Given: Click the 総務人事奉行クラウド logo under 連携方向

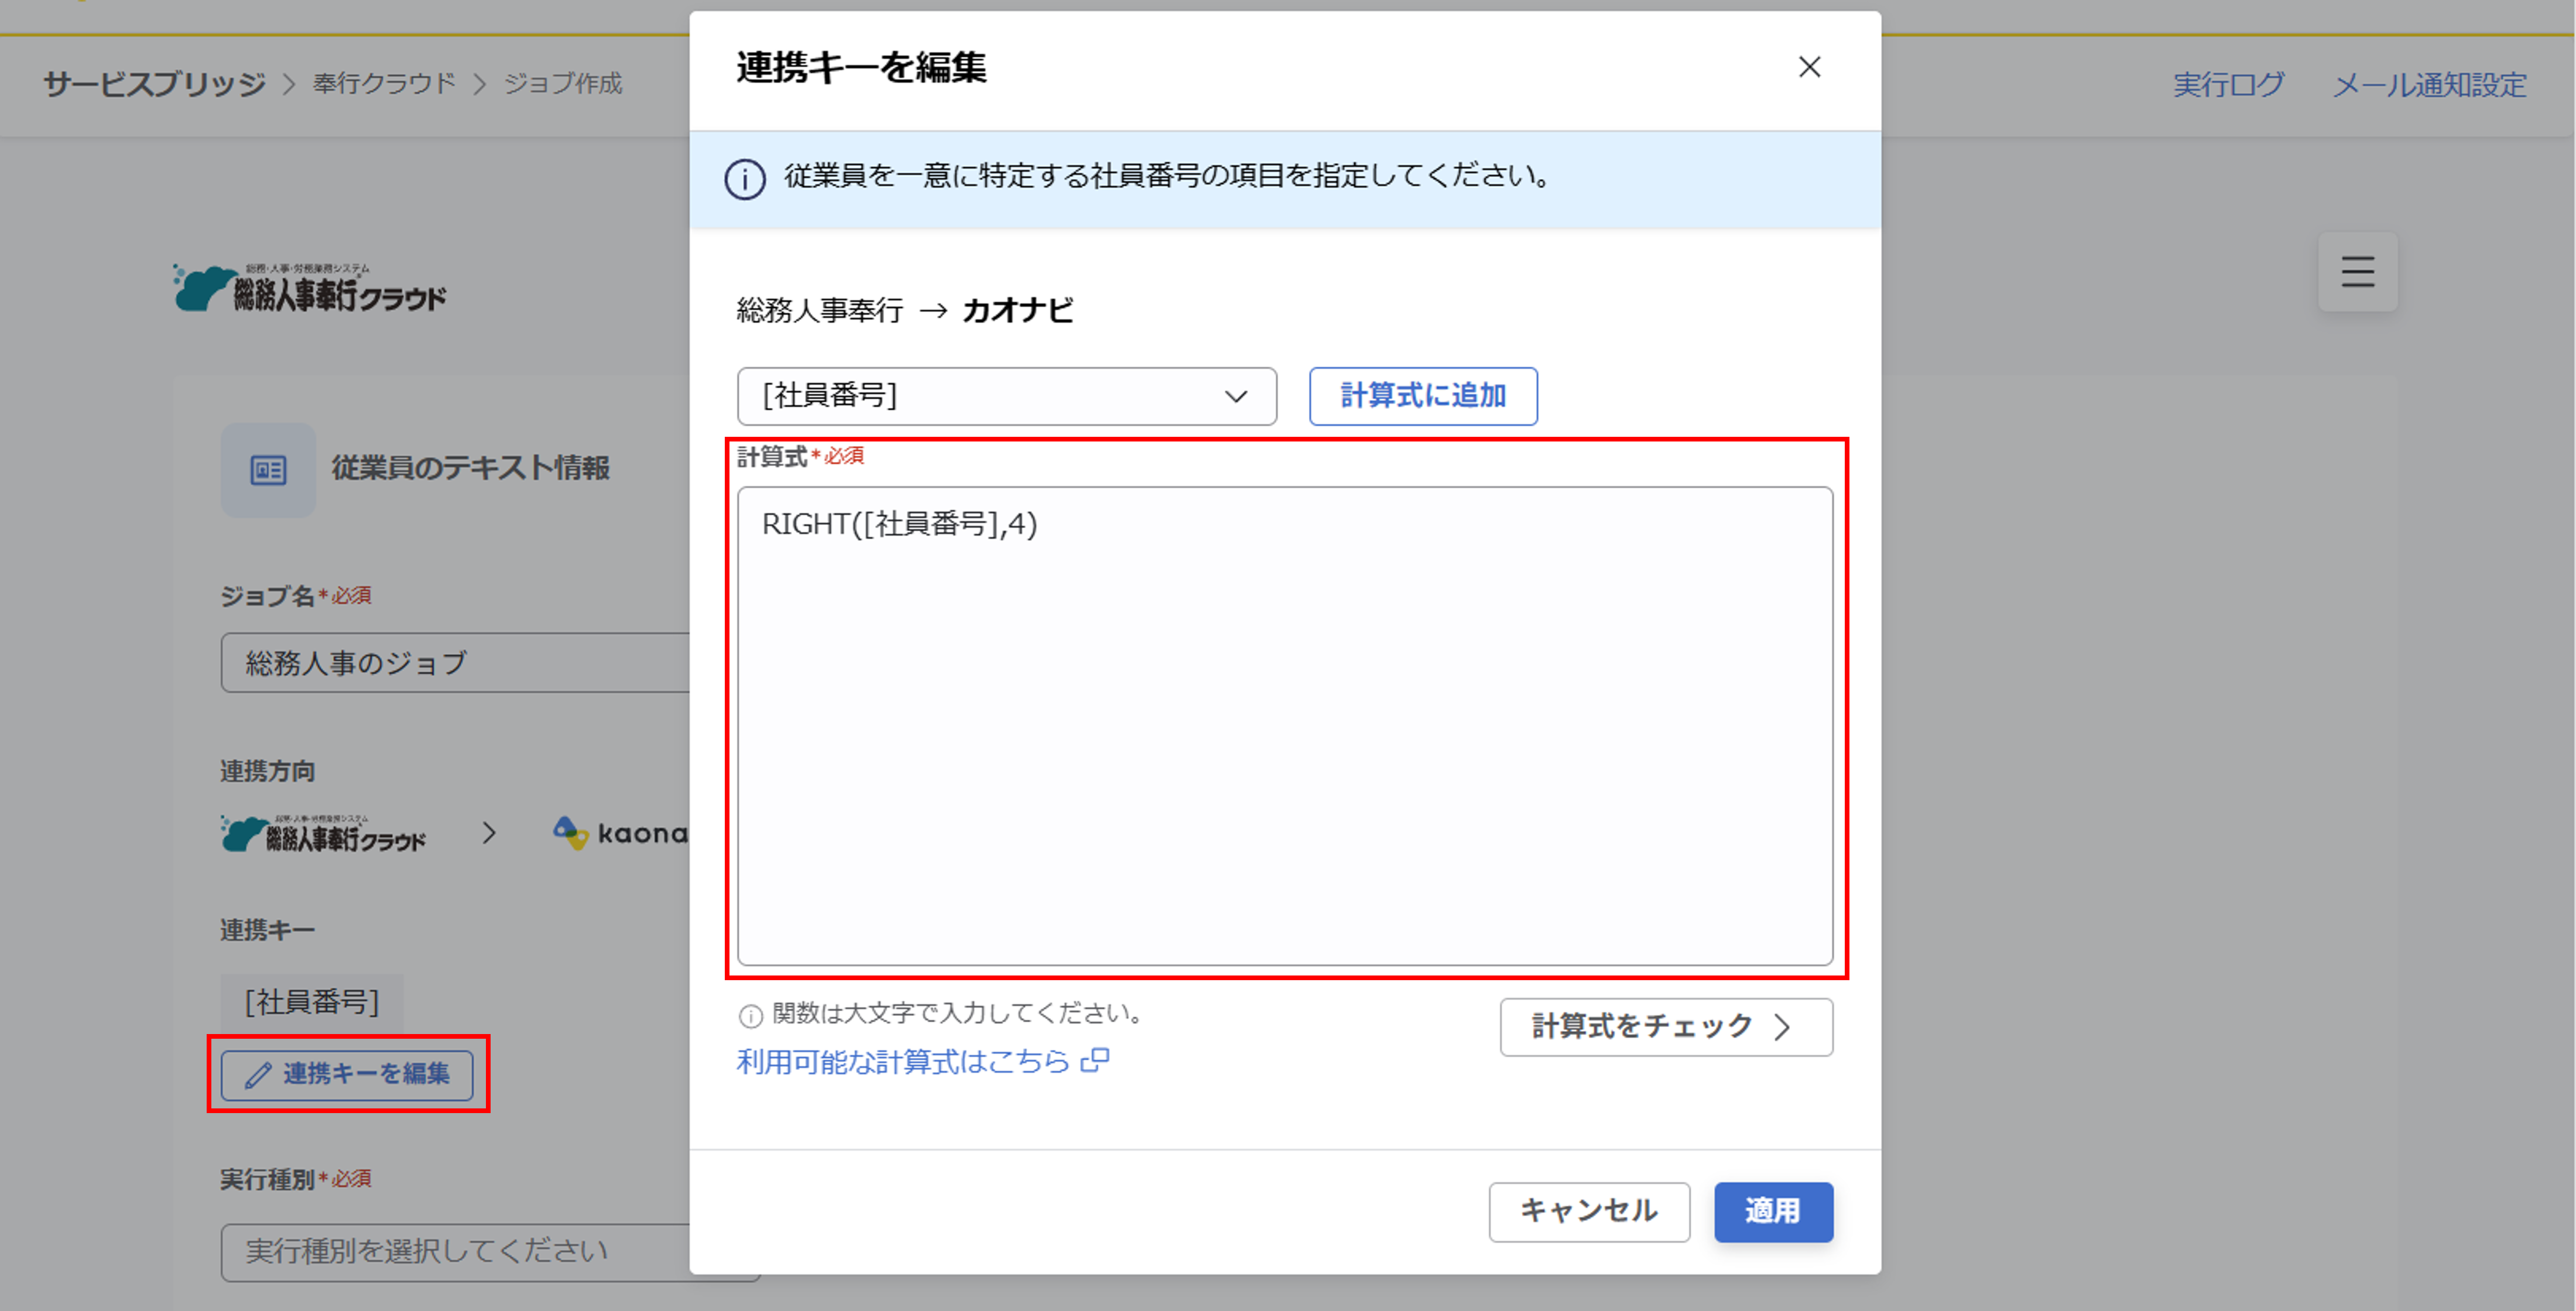Looking at the screenshot, I should 324,833.
